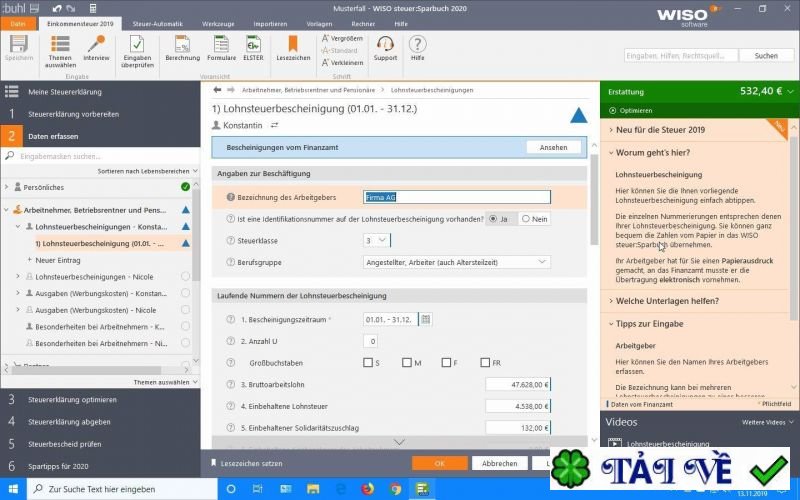Click the swap person icon beside Konstantin

pos(274,125)
